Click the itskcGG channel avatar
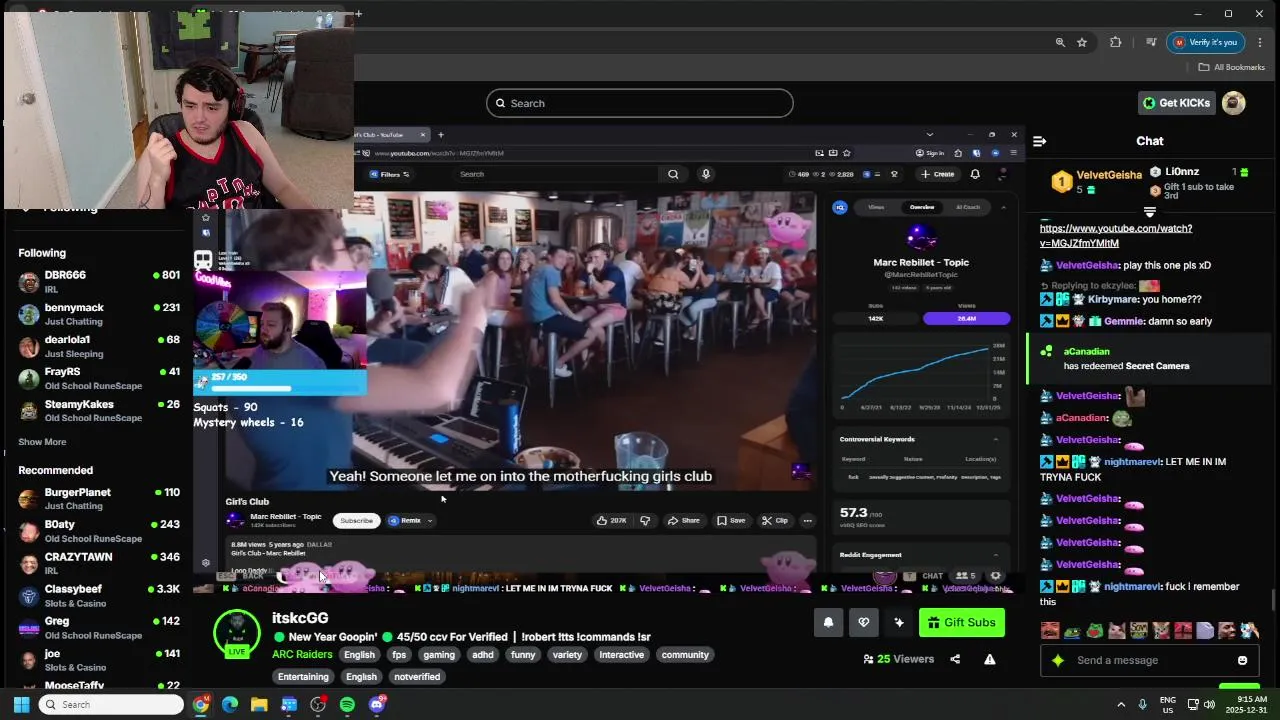This screenshot has width=1280, height=720. (x=237, y=633)
